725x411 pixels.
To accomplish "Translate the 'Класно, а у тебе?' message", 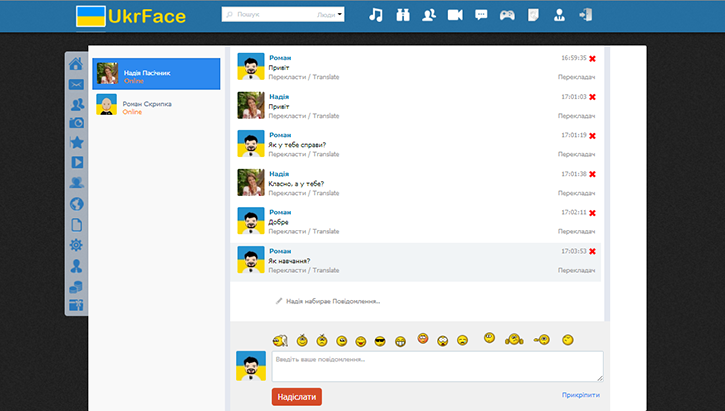I will pyautogui.click(x=304, y=193).
